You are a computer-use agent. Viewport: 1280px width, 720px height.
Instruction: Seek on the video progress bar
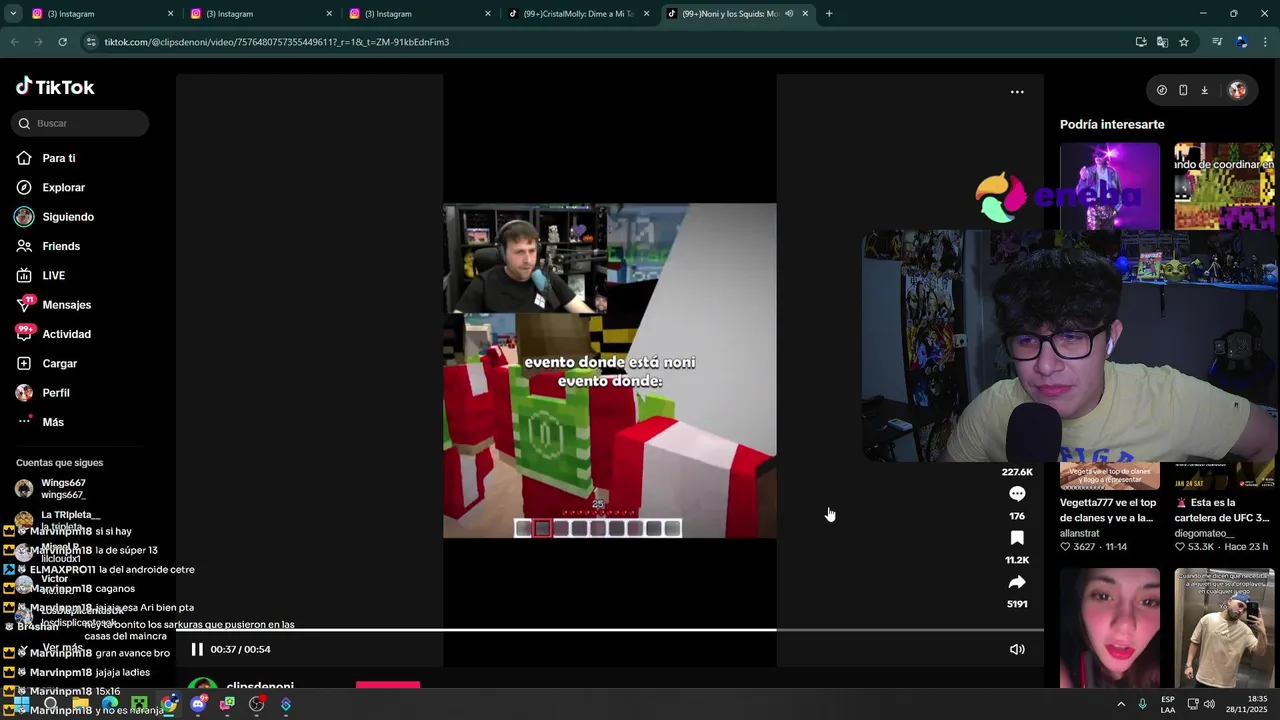coord(610,630)
